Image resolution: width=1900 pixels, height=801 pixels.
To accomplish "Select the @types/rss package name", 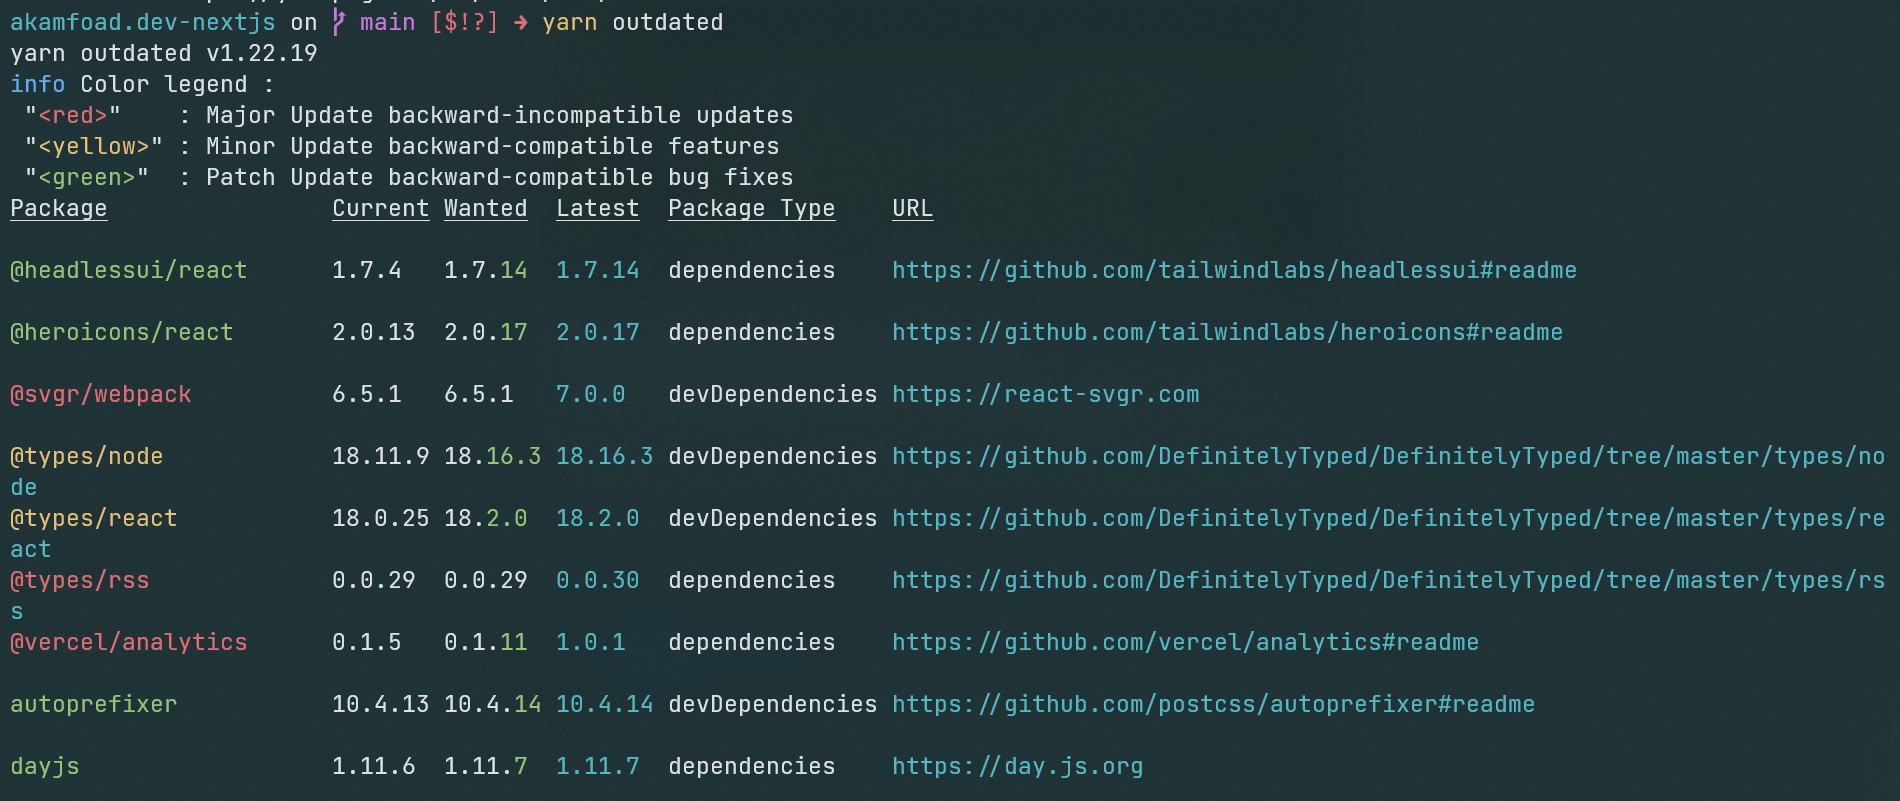I will tap(80, 580).
